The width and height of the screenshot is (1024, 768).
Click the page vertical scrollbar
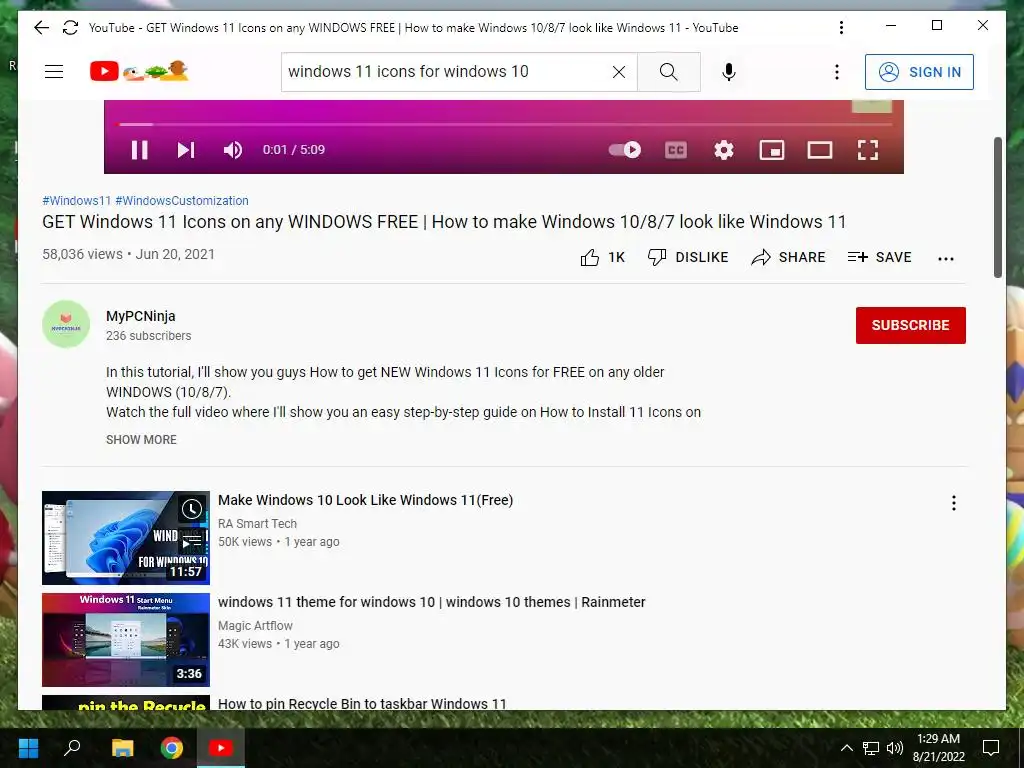(x=997, y=207)
